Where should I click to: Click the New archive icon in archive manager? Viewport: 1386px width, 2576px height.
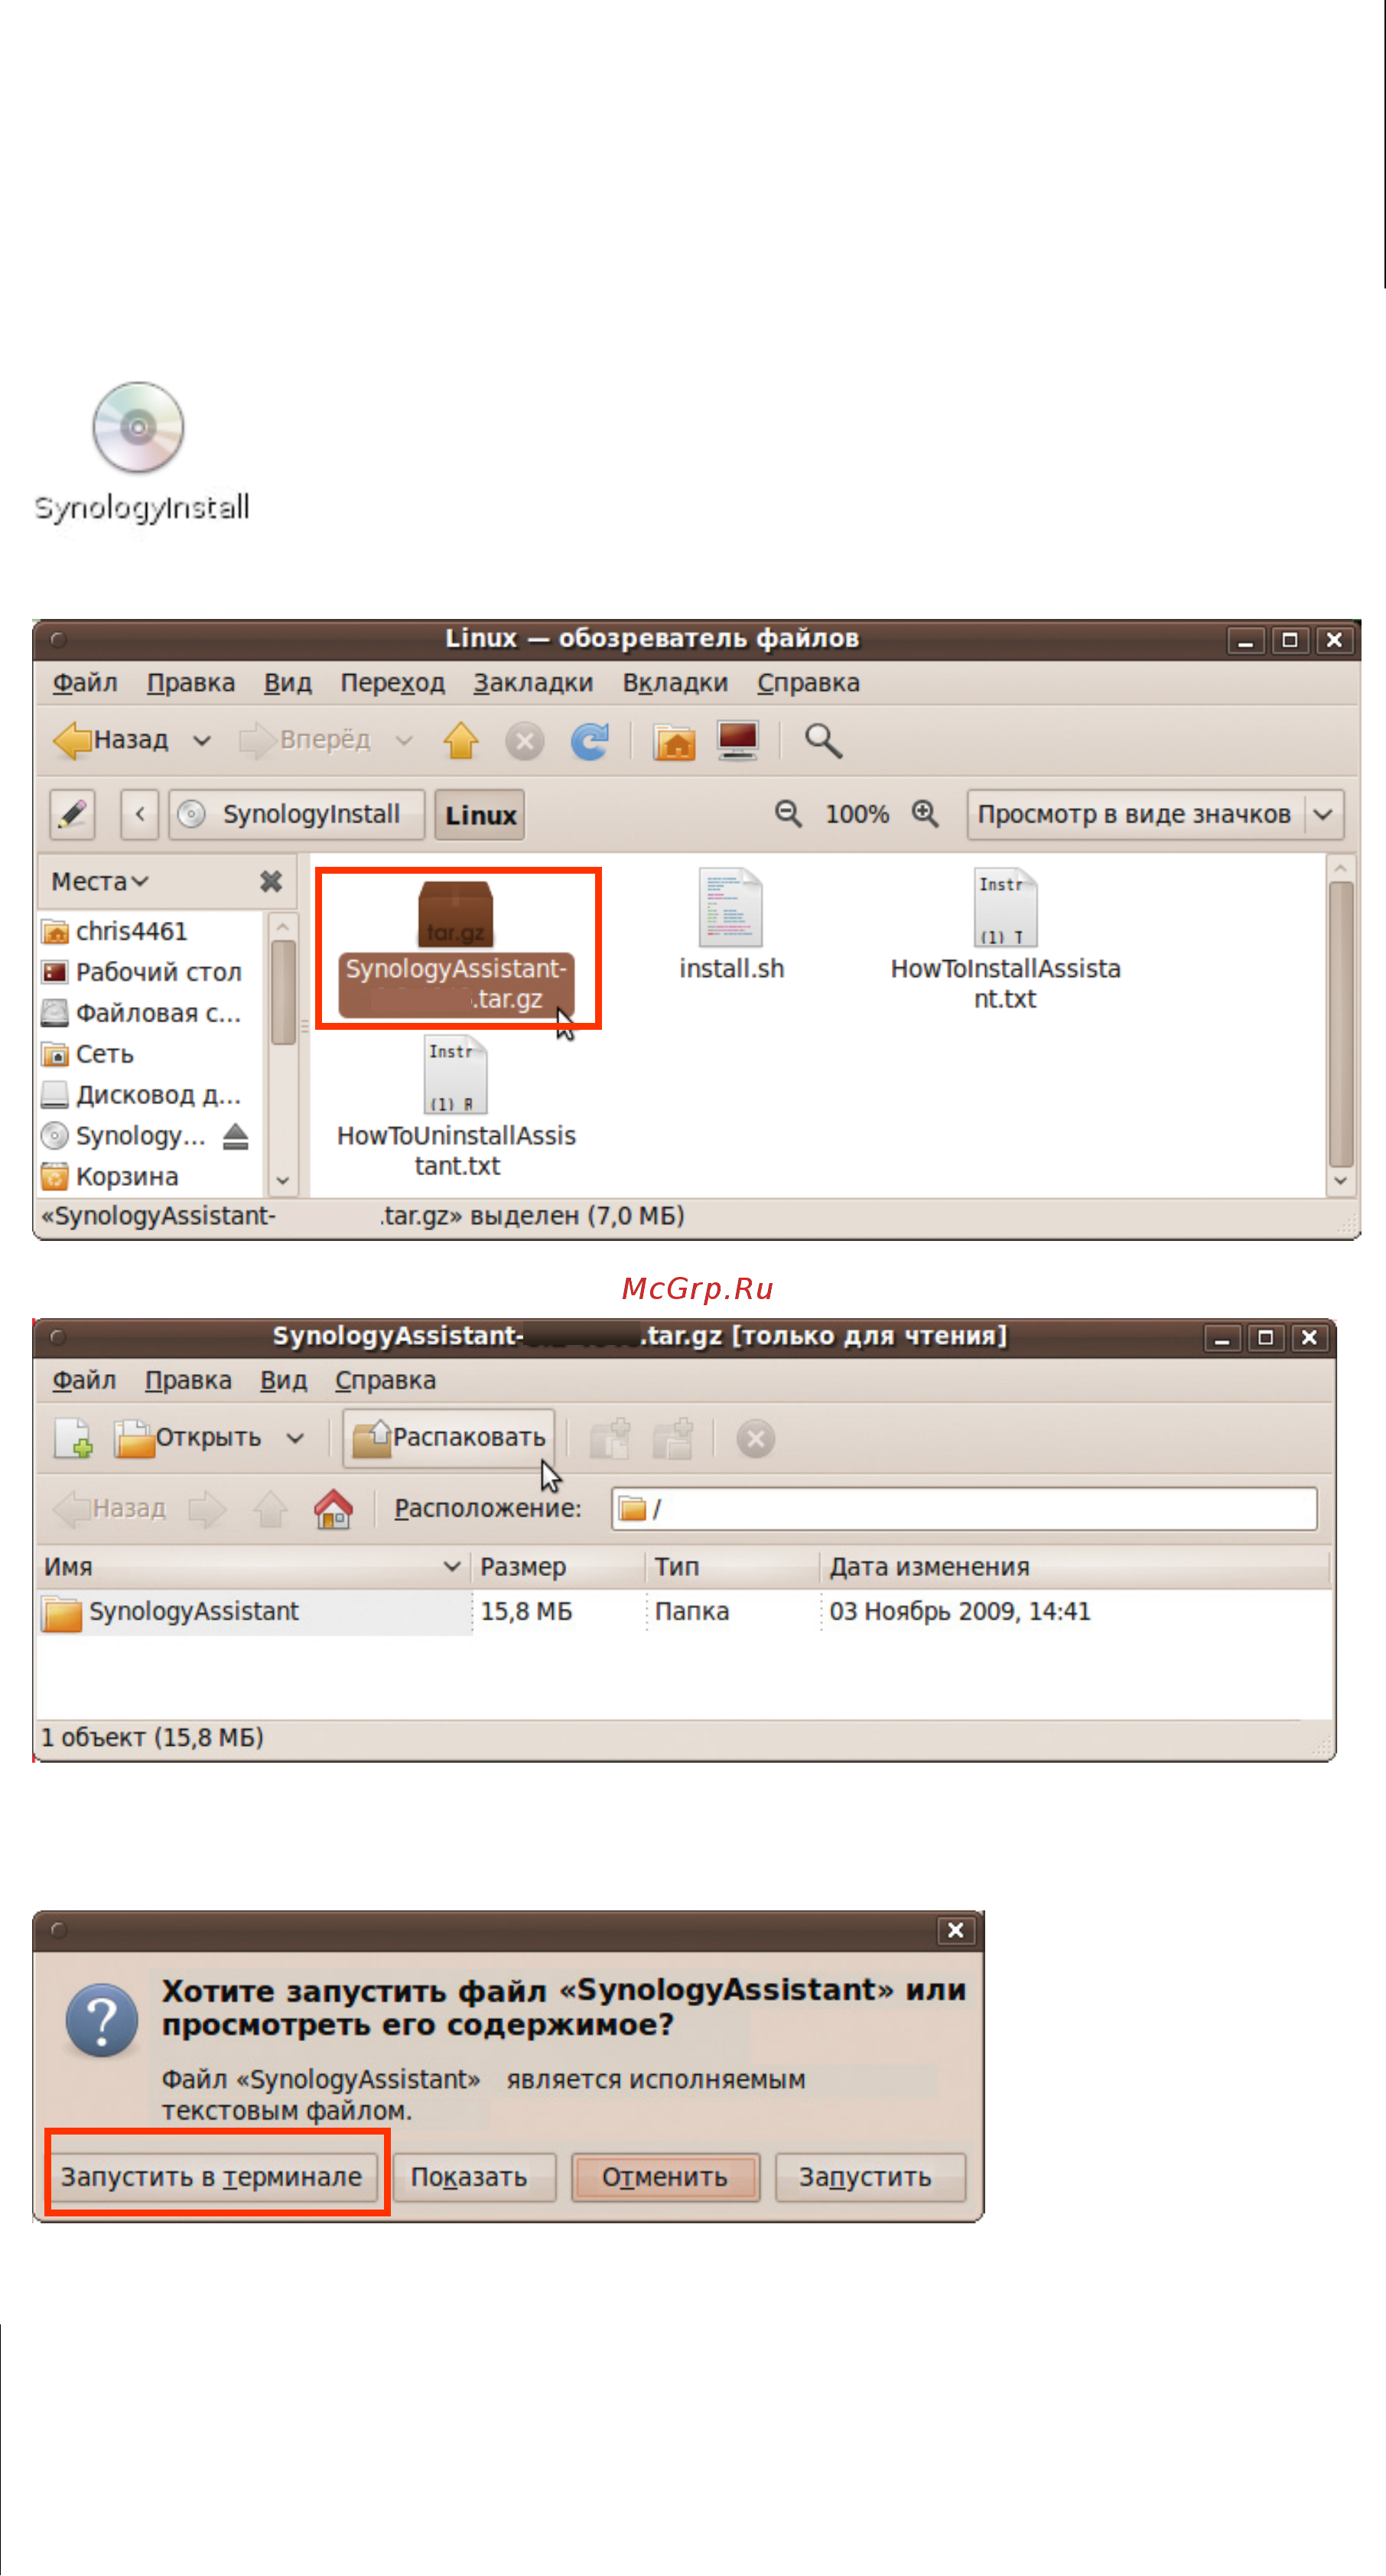click(x=73, y=1438)
